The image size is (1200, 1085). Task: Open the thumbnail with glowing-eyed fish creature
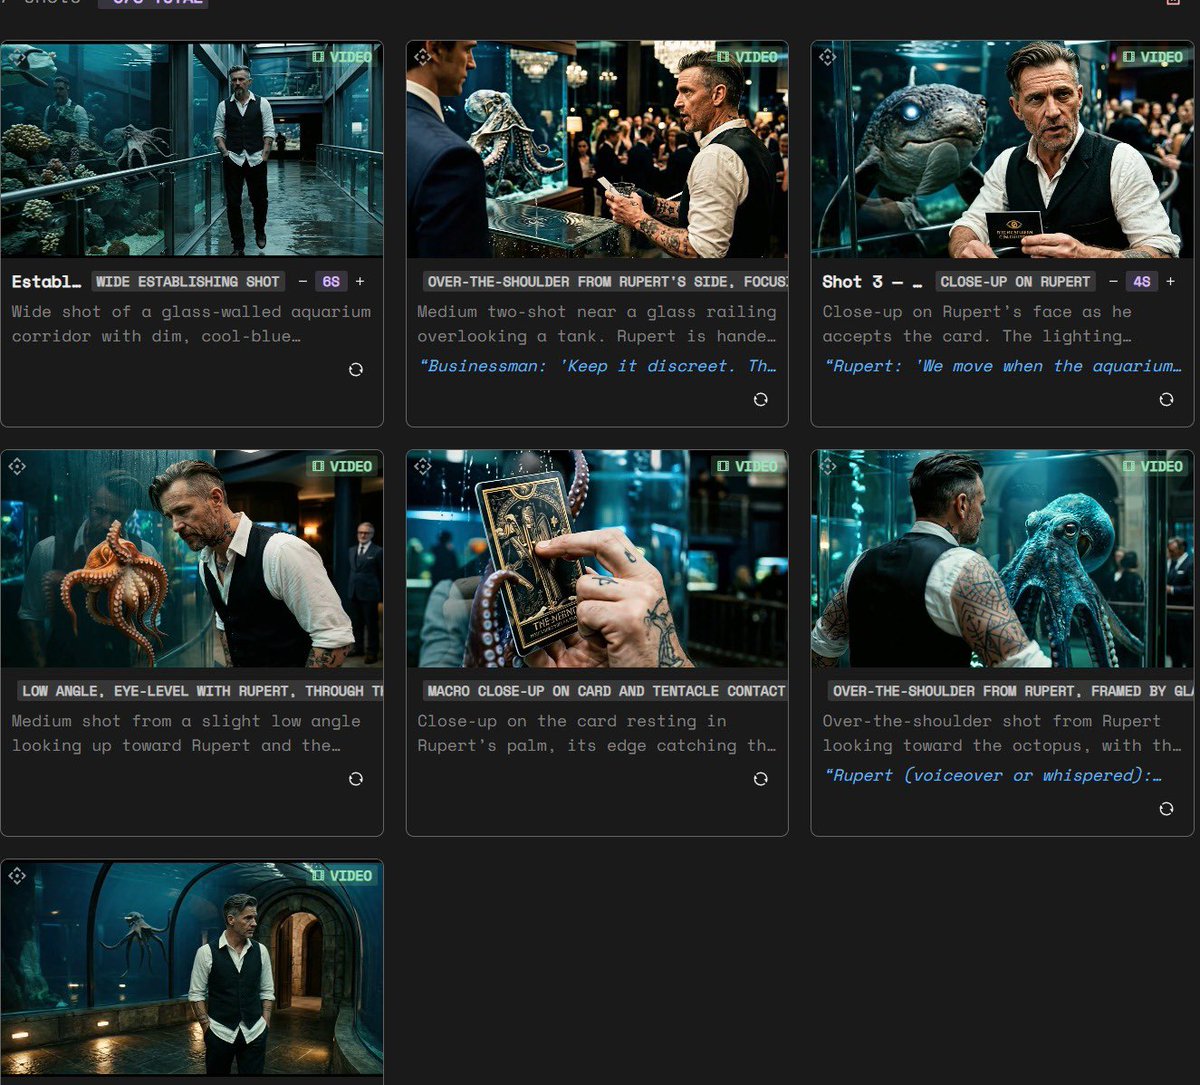[1002, 149]
